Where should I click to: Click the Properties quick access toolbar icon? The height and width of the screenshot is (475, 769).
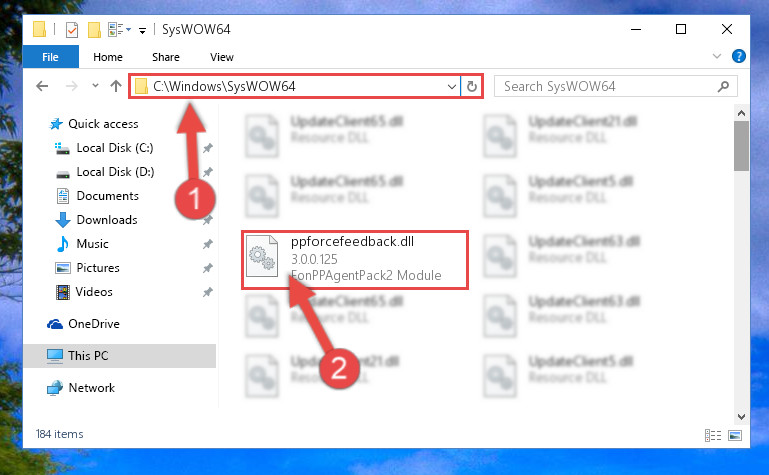pos(72,30)
